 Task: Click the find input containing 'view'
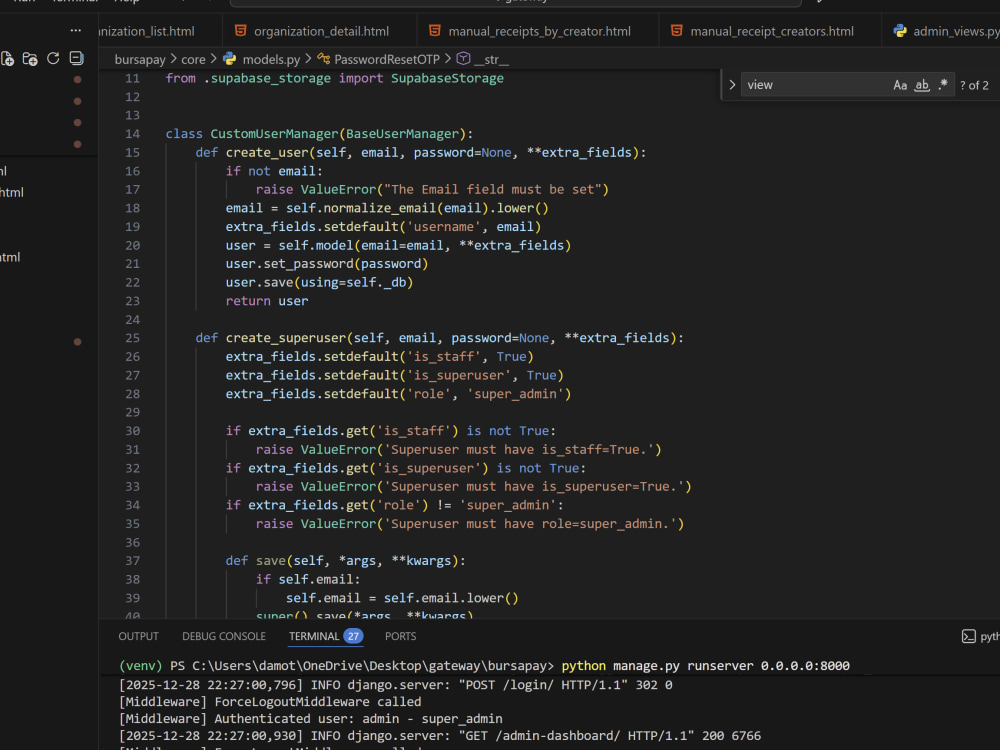click(816, 85)
